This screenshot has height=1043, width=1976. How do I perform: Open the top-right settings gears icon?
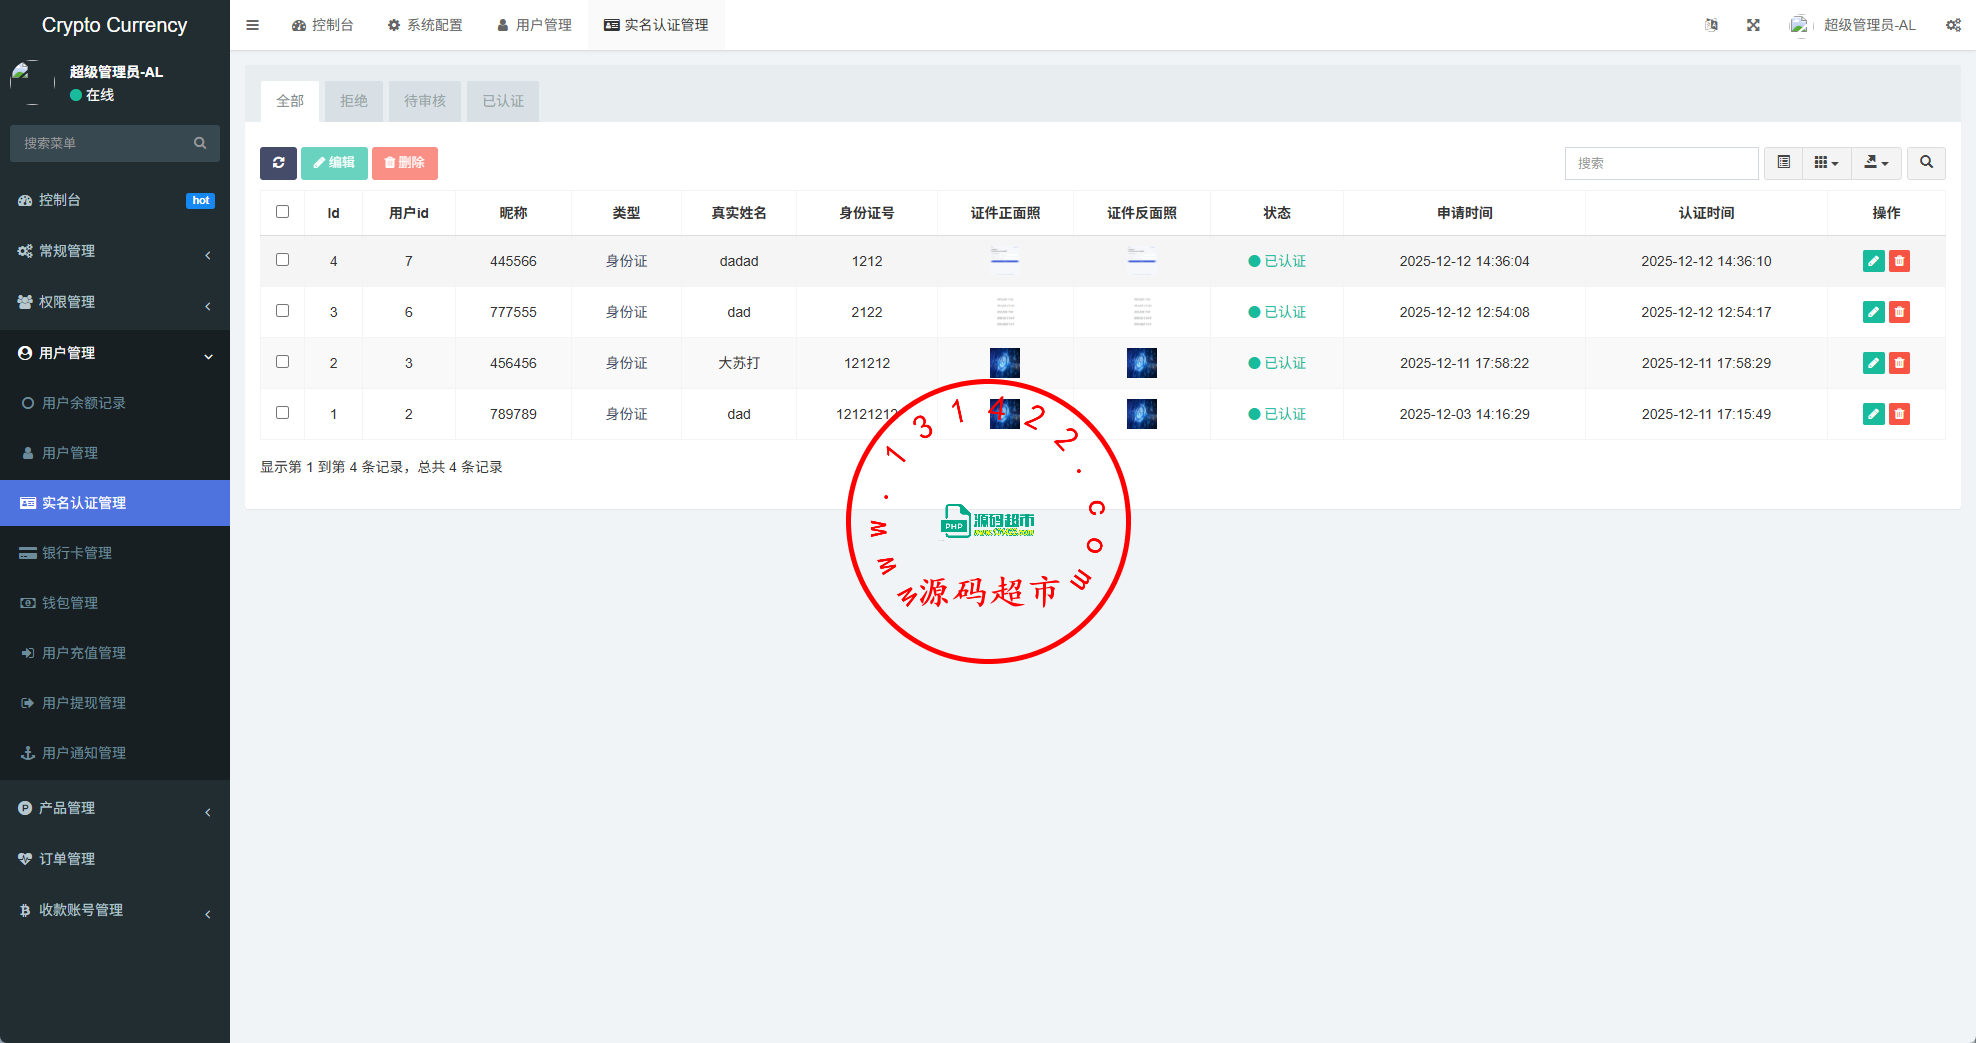(1953, 25)
